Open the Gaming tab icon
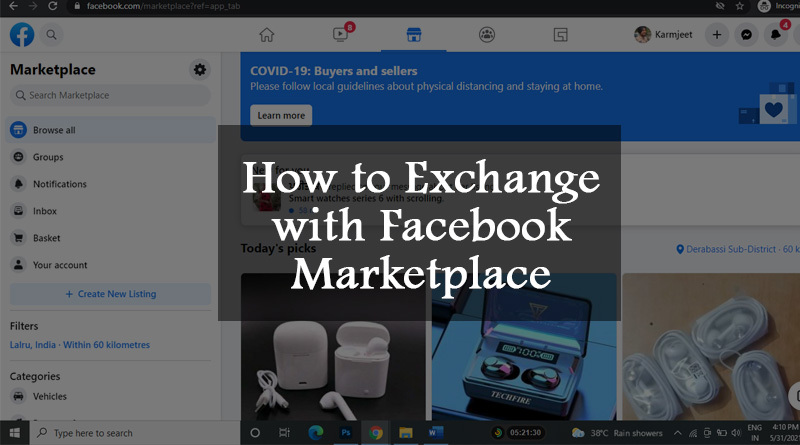Screen dimensions: 800x445 pos(560,35)
